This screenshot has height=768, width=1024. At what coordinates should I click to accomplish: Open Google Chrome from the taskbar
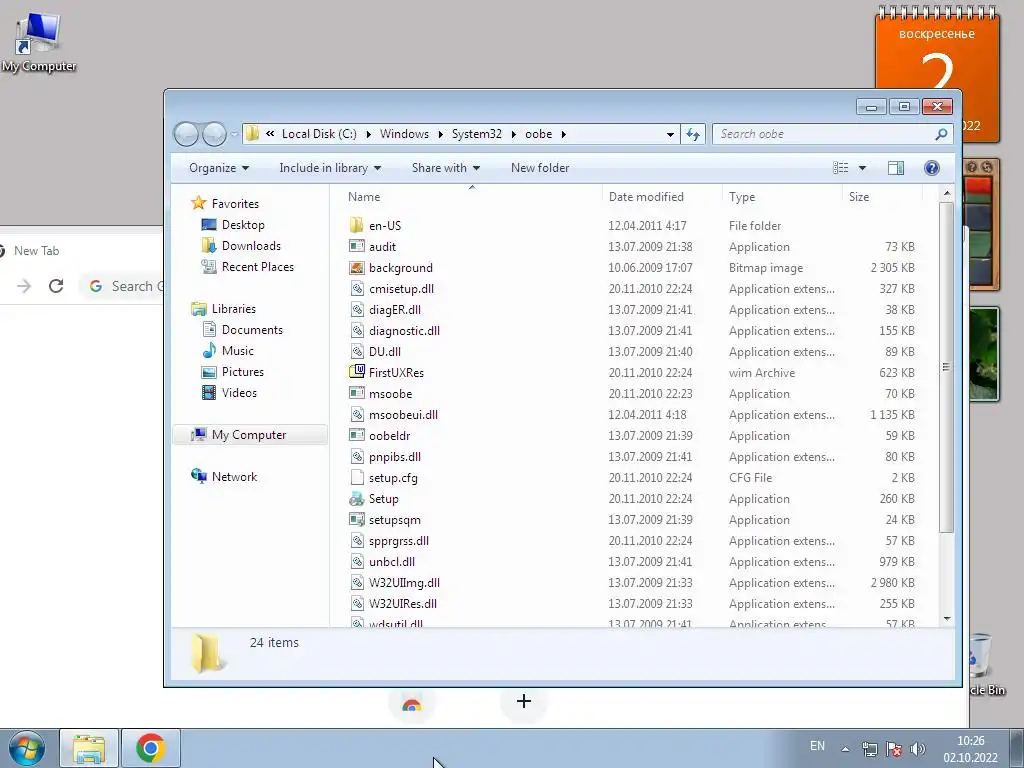(x=150, y=748)
